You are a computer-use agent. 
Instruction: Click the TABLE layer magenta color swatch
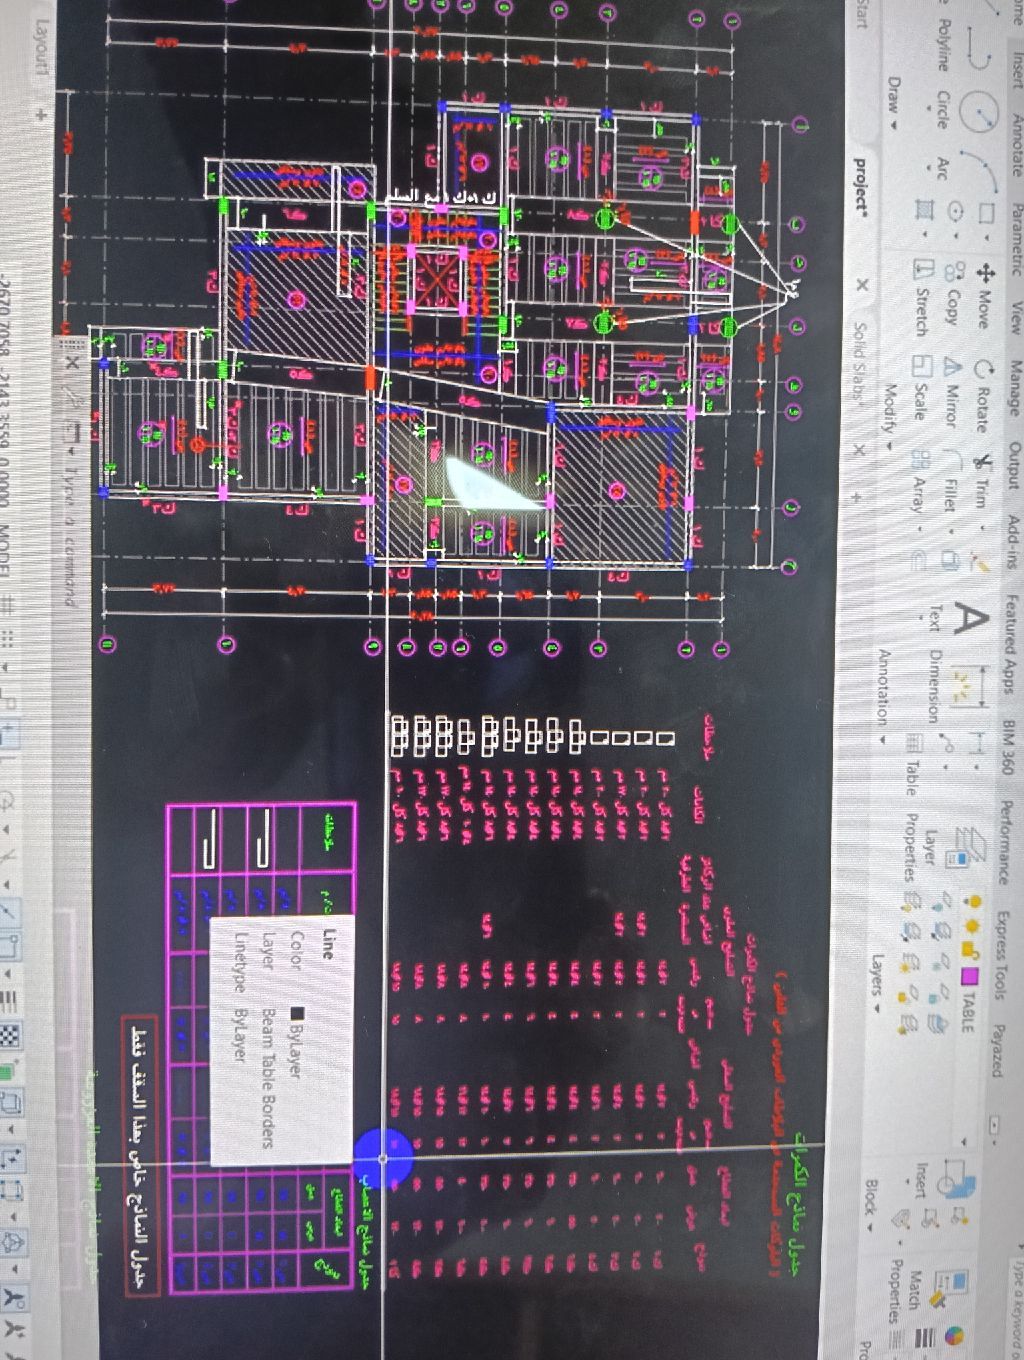[969, 973]
